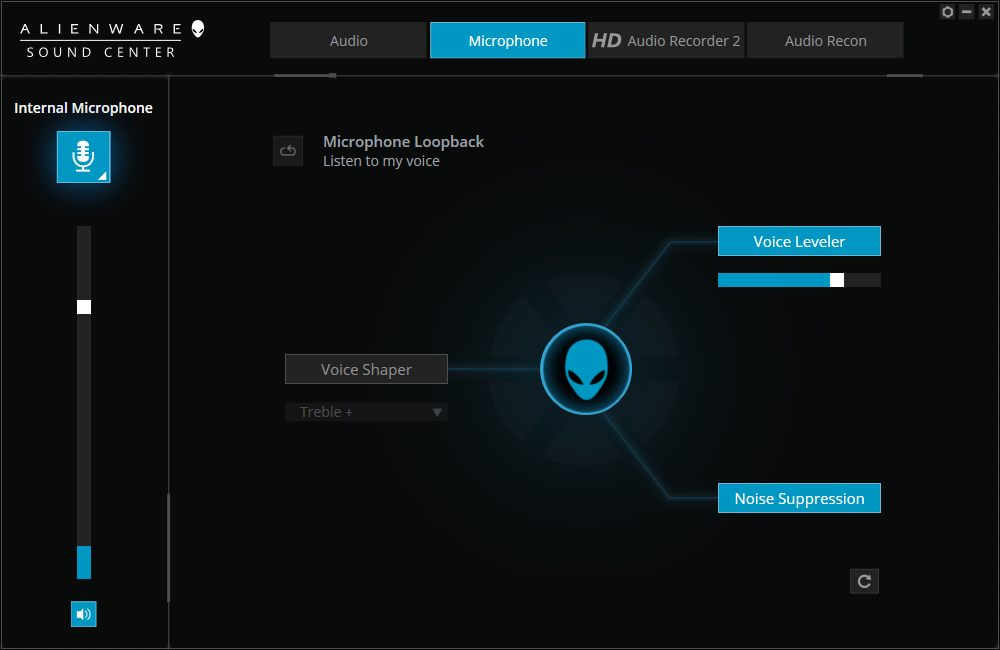Go to the Audio Recon tab
The width and height of the screenshot is (1000, 650).
825,40
